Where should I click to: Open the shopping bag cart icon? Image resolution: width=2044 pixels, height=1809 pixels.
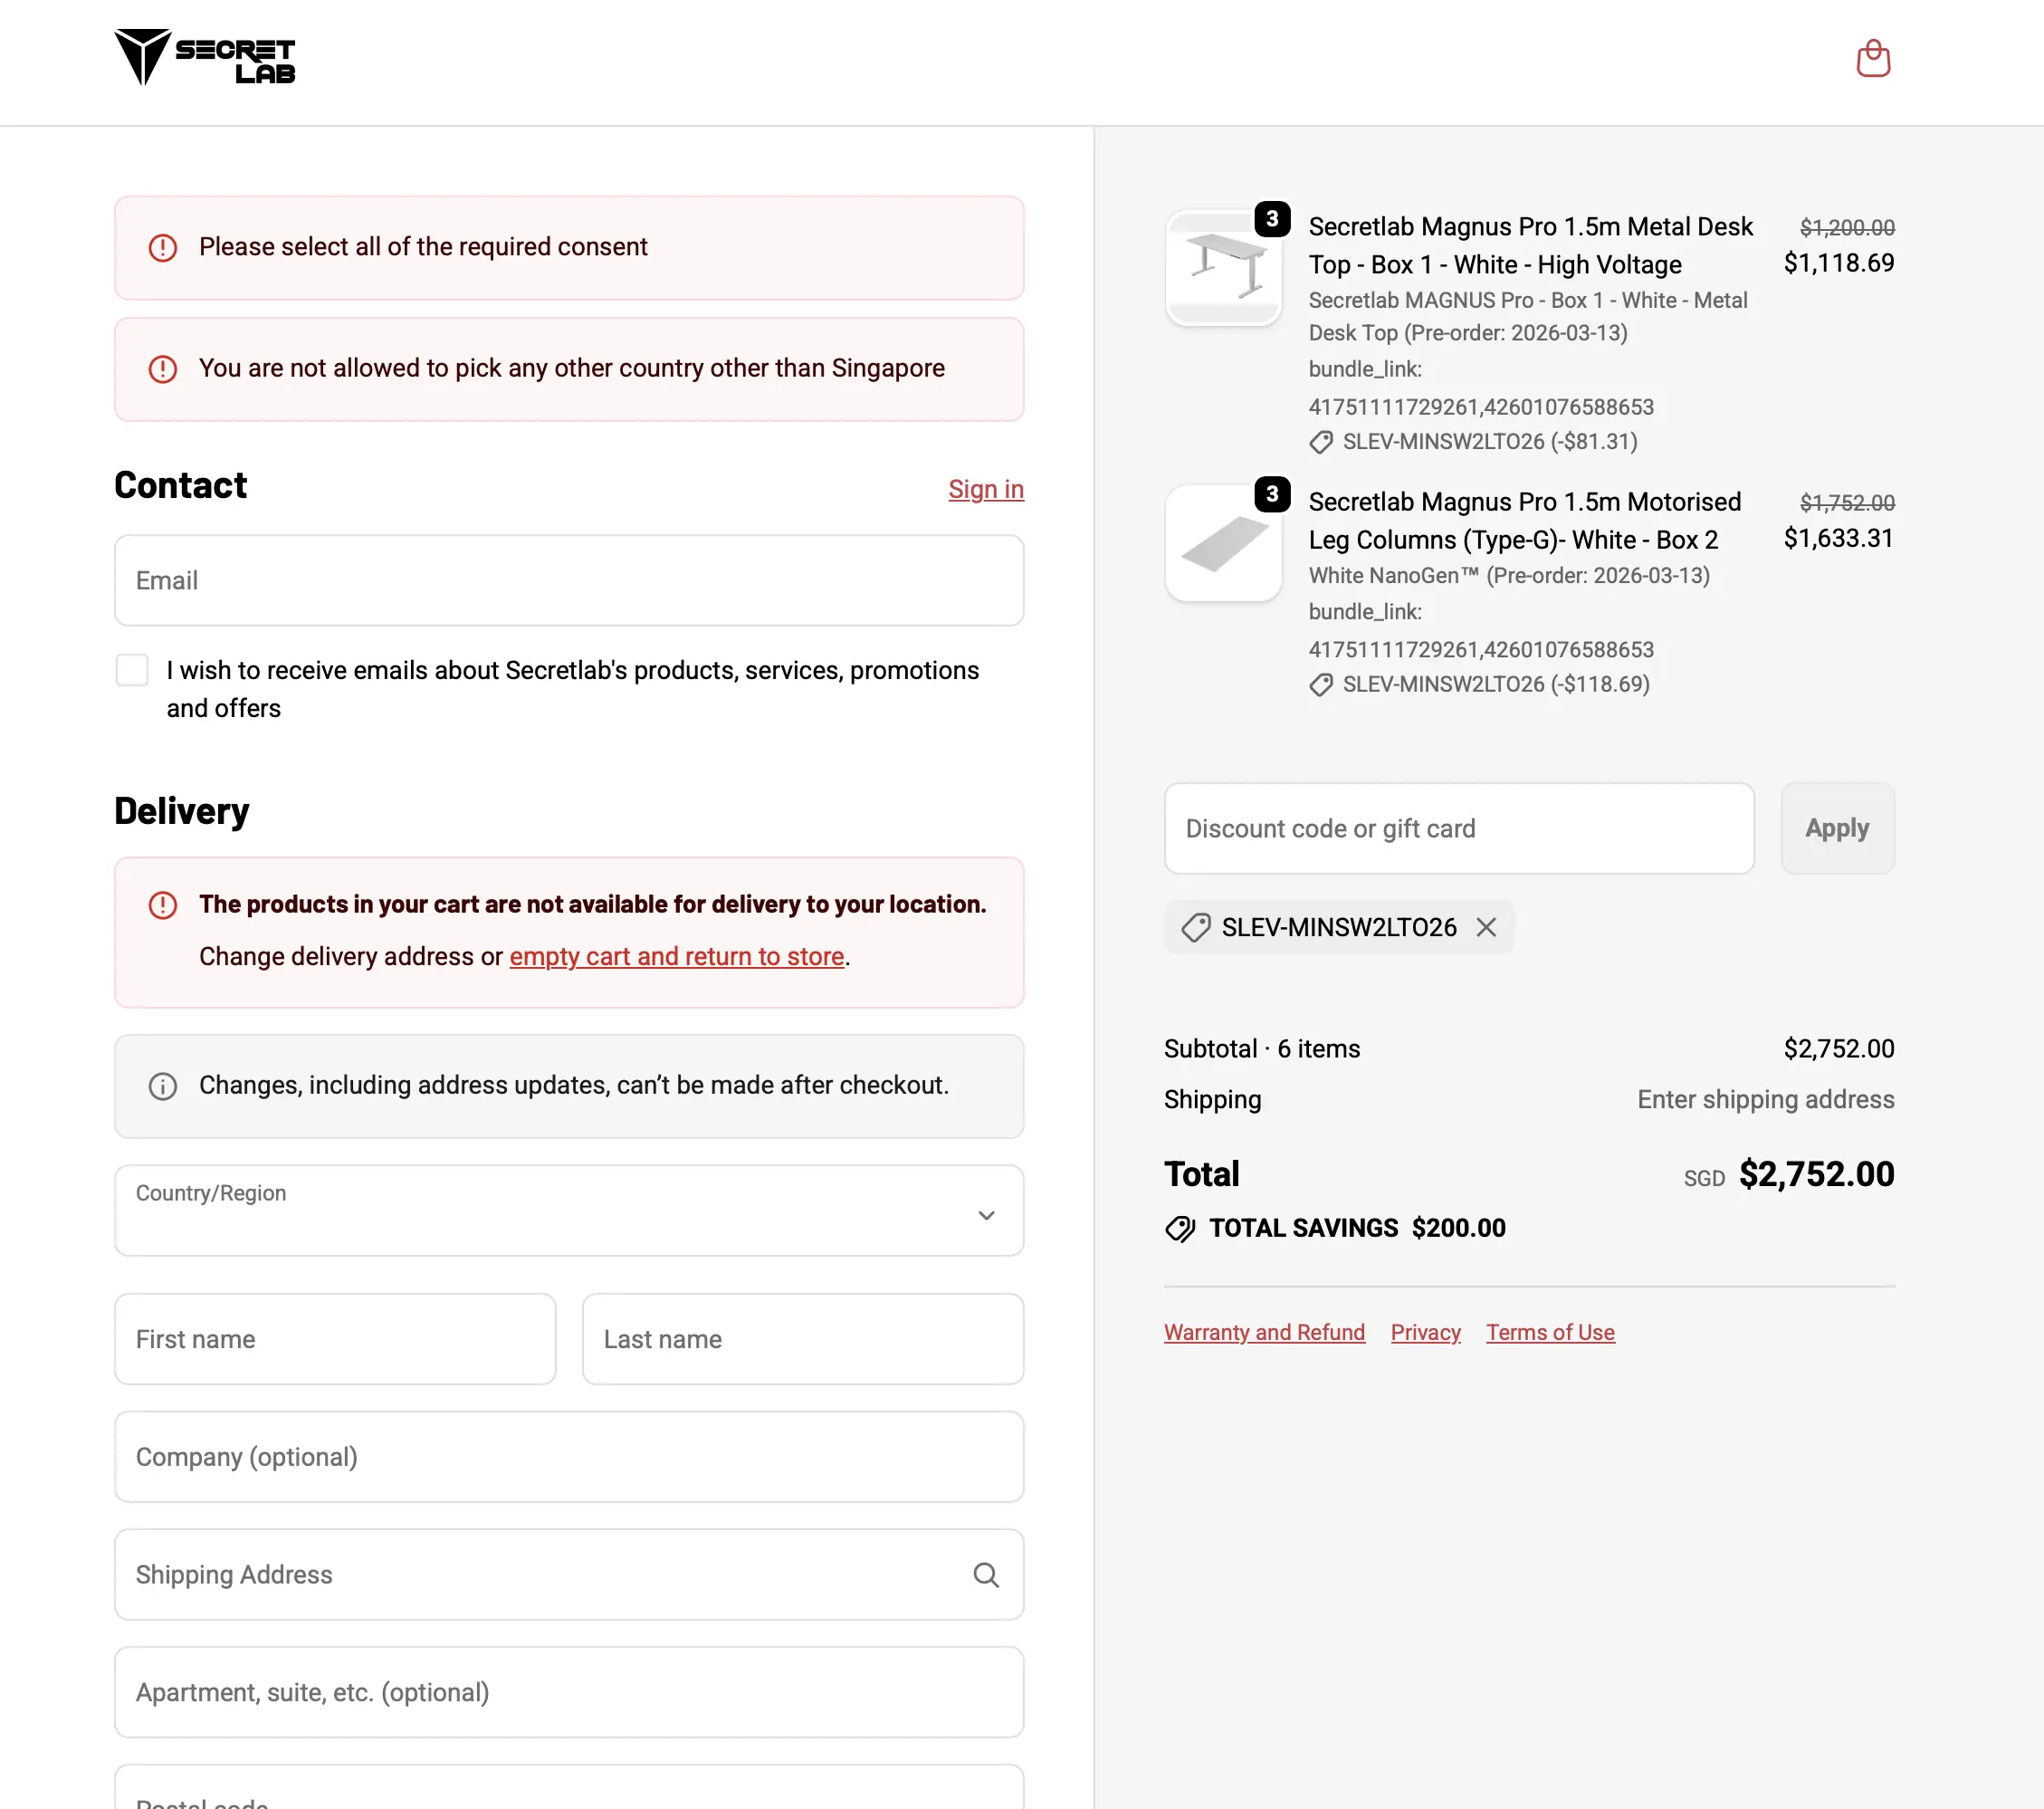pos(1872,58)
